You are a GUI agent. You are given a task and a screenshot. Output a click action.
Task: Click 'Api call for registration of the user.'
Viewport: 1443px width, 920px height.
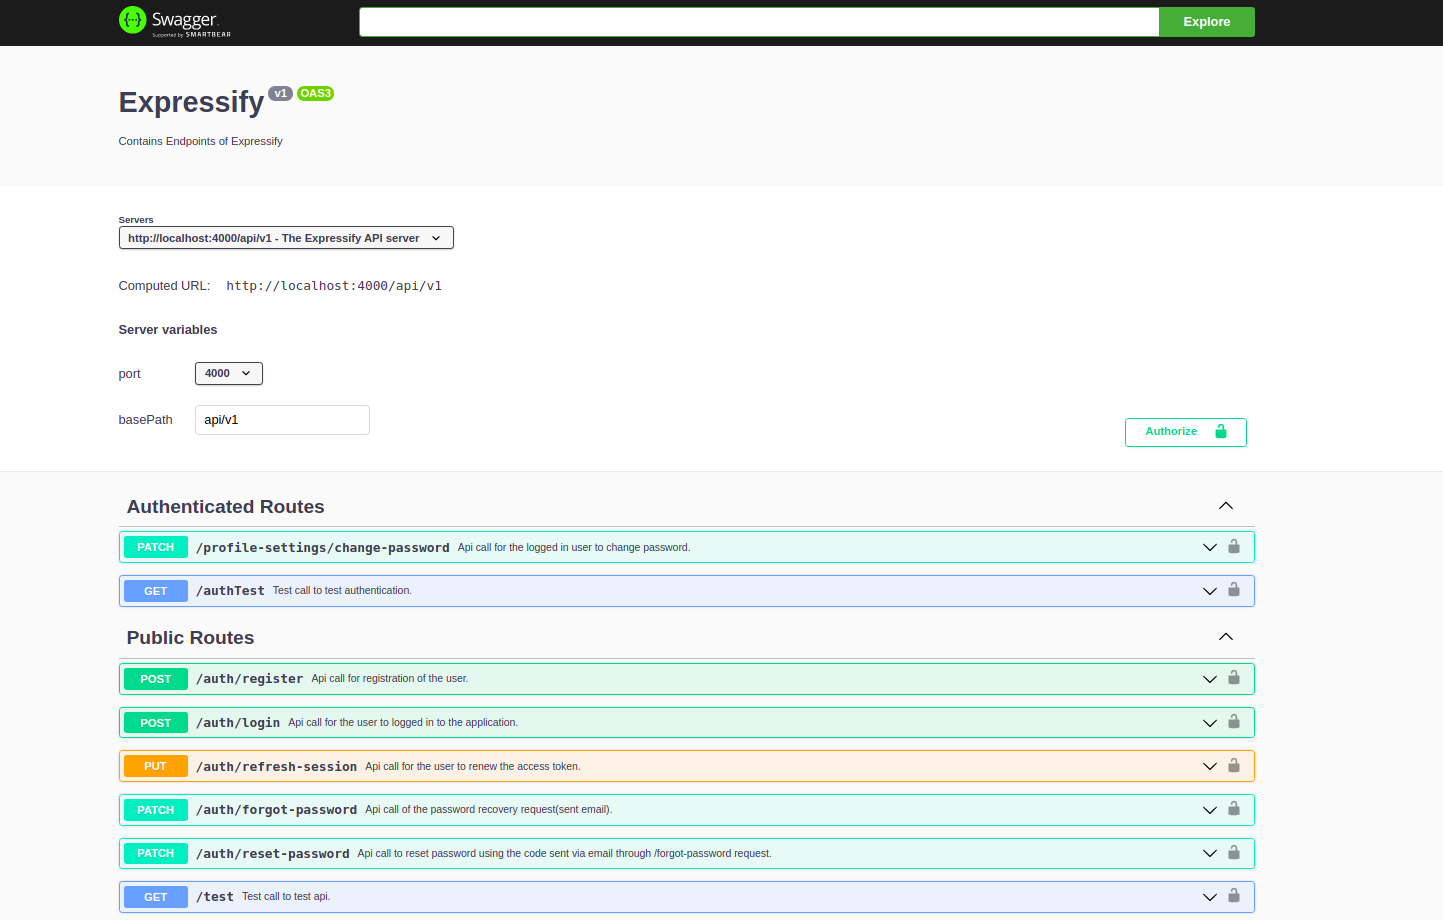click(x=390, y=678)
